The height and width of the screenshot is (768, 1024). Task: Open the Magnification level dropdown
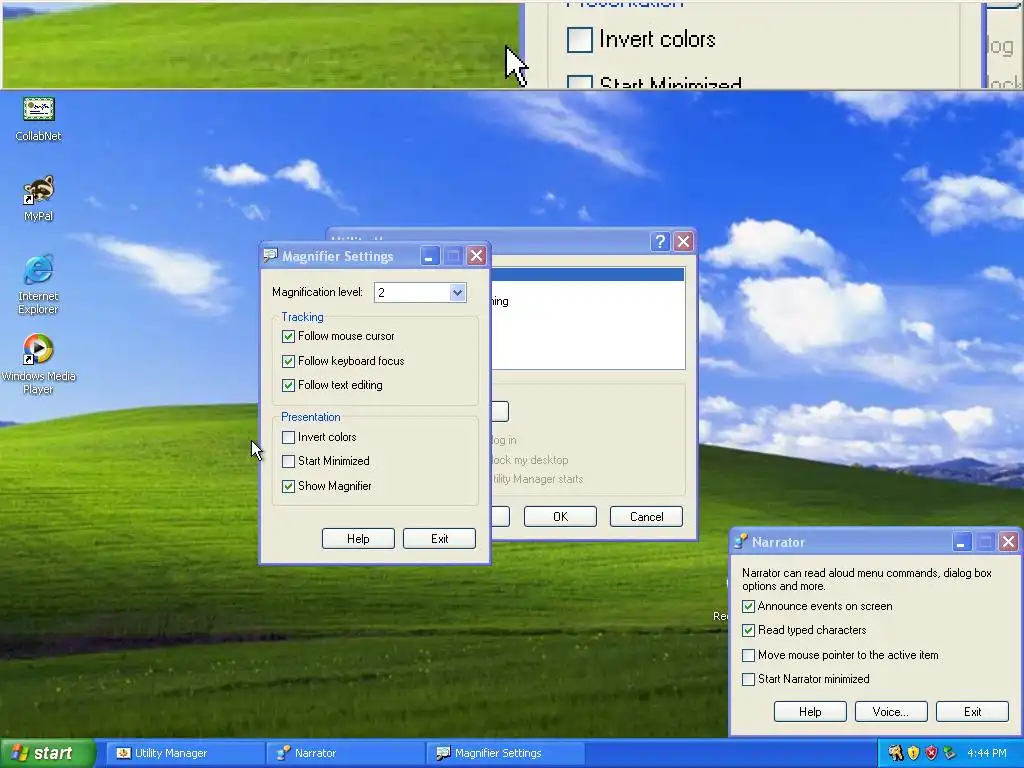click(x=457, y=292)
